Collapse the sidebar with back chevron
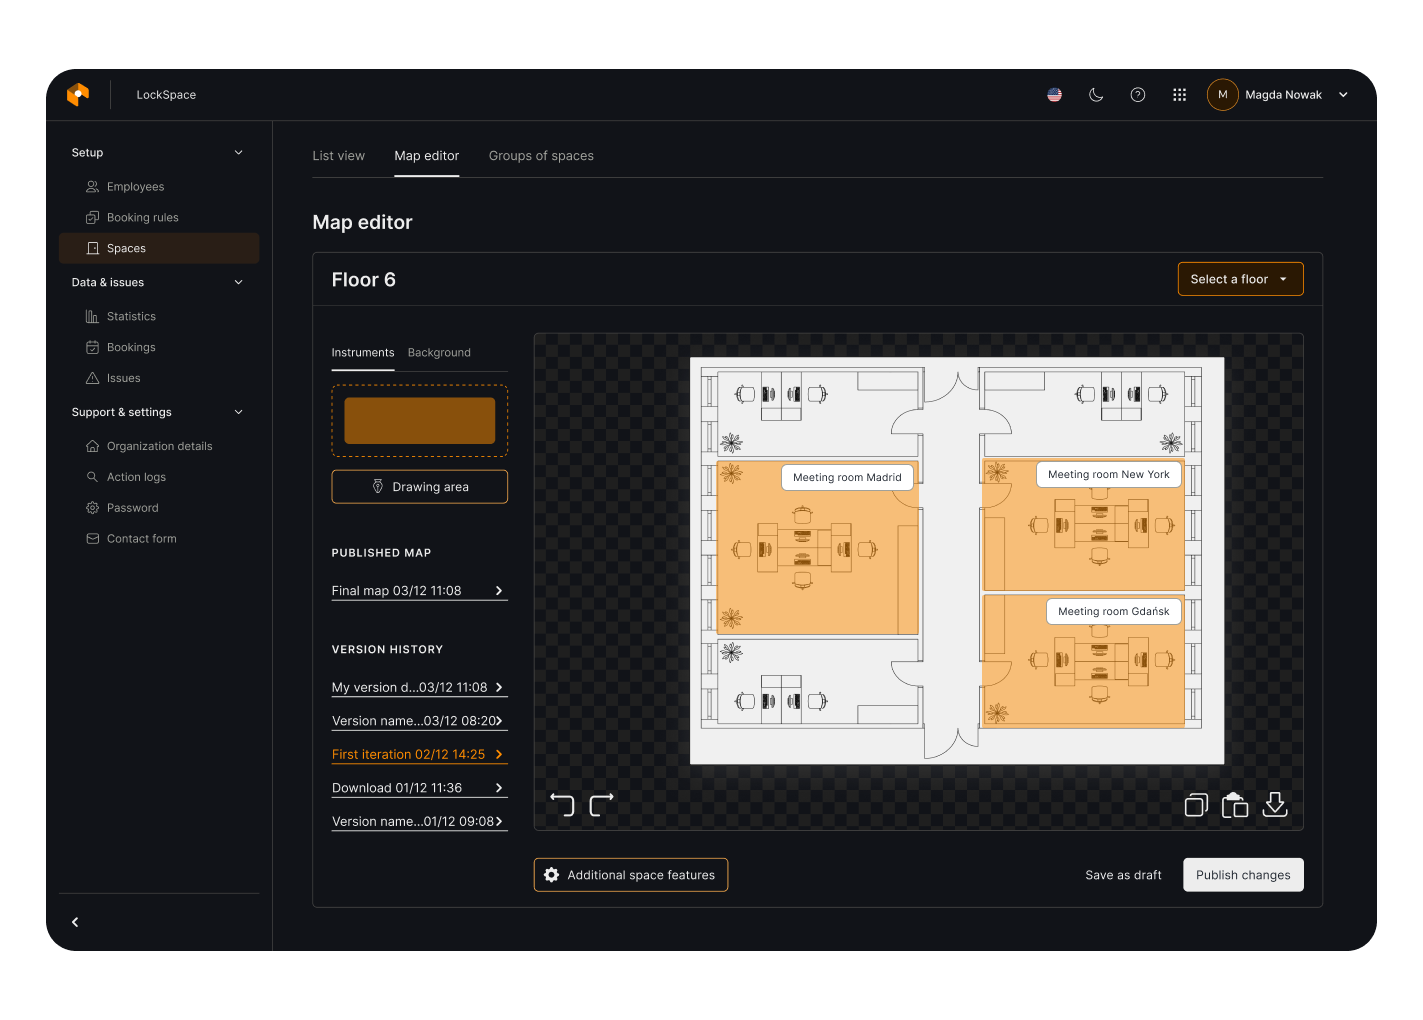1423x1020 pixels. 75,922
